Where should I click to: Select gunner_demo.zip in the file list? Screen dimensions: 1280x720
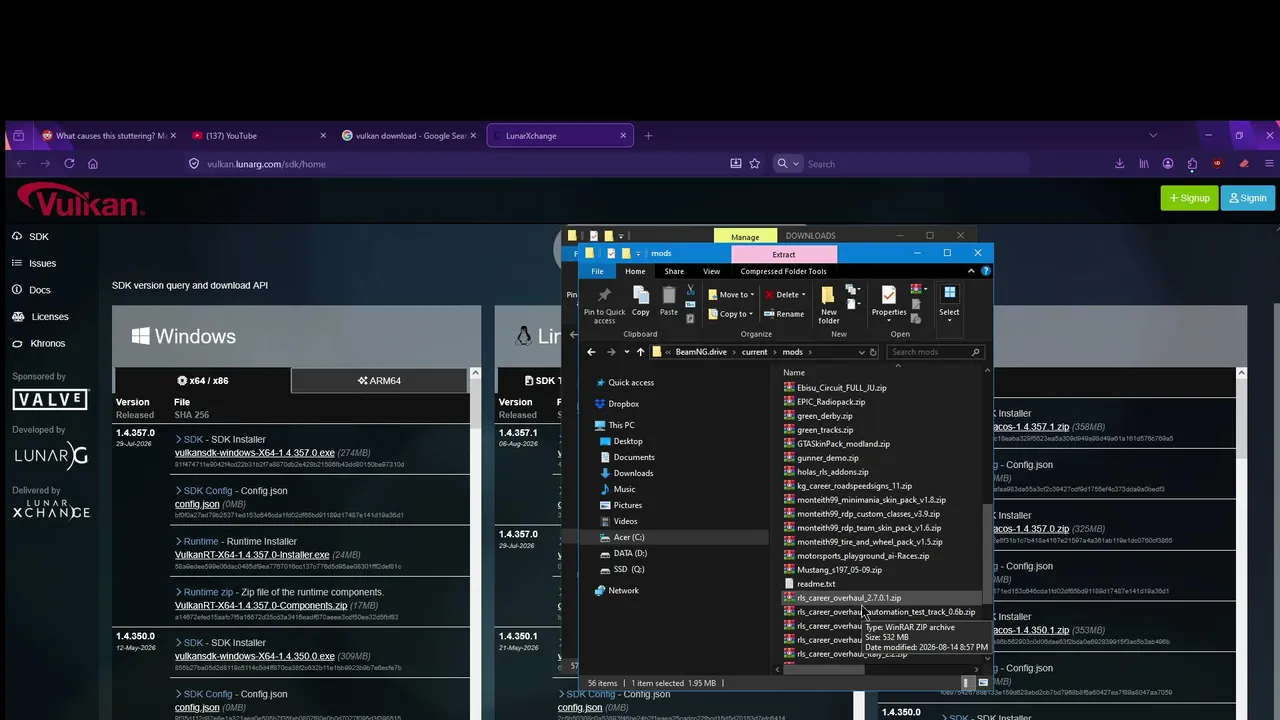(828, 458)
